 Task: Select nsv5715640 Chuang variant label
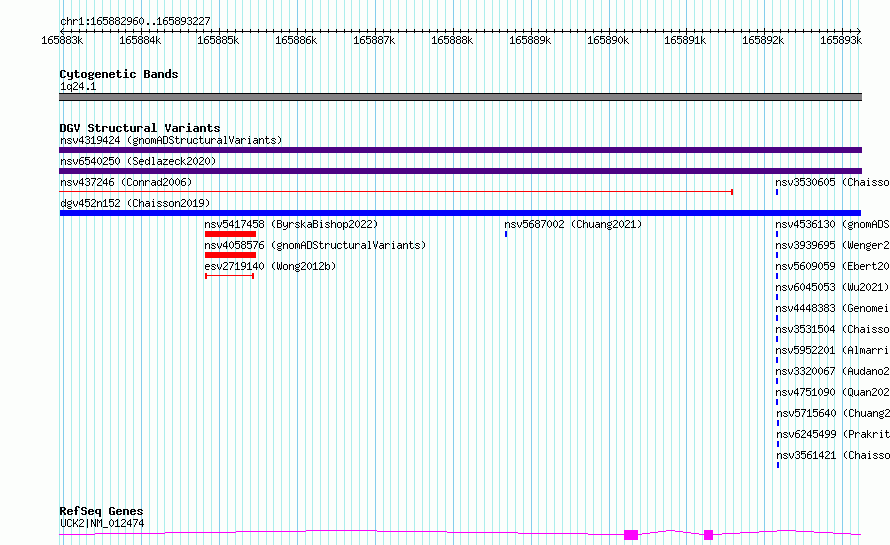[832, 413]
